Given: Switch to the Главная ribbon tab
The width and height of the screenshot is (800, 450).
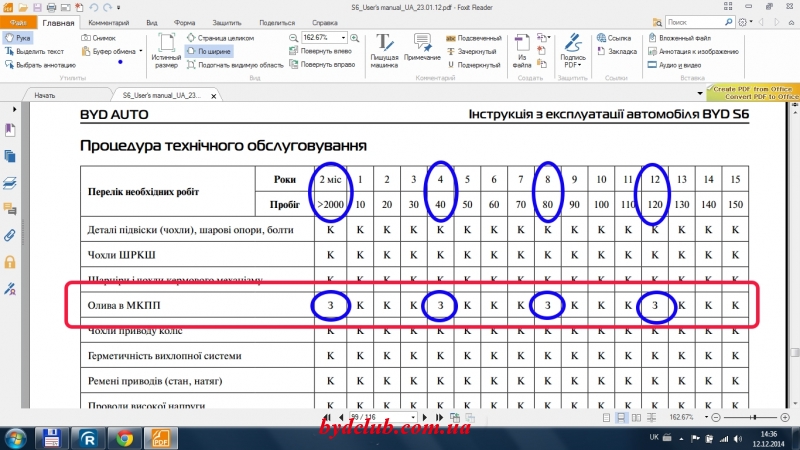Looking at the screenshot, I should [x=58, y=23].
